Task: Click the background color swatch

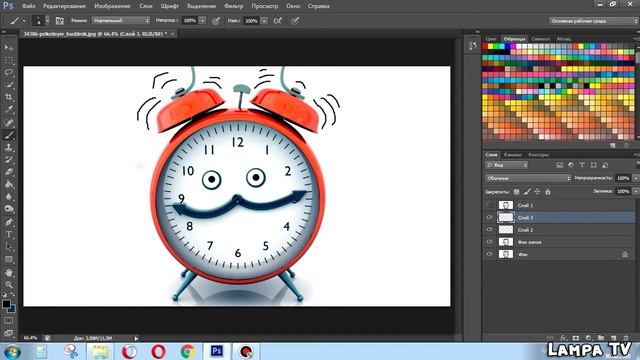Action: click(12, 309)
